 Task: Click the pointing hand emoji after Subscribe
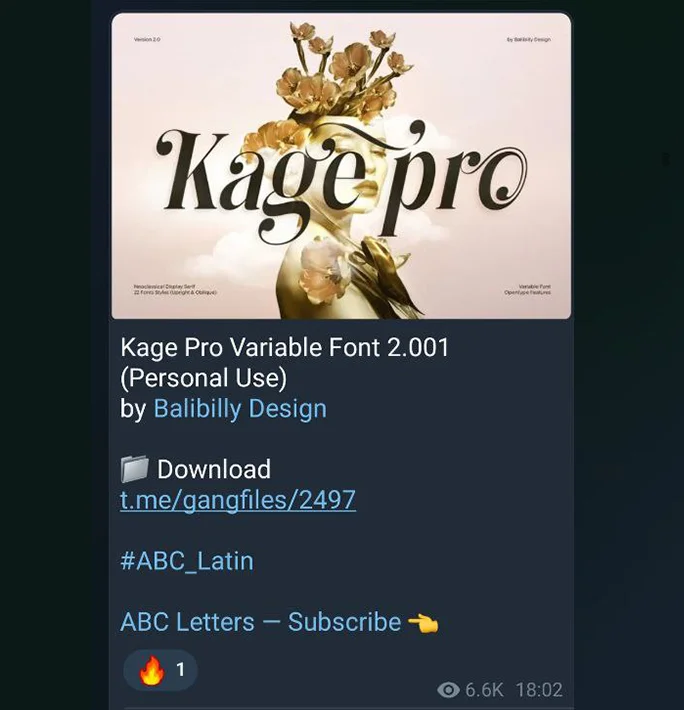click(423, 623)
